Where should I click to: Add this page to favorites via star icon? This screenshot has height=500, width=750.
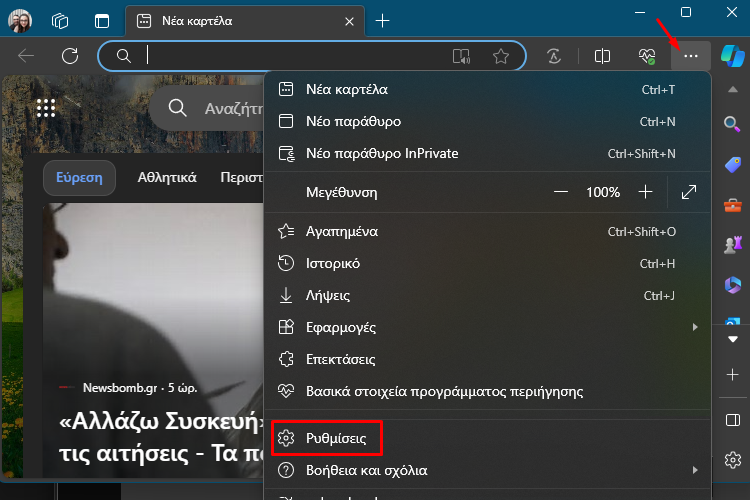tap(501, 56)
